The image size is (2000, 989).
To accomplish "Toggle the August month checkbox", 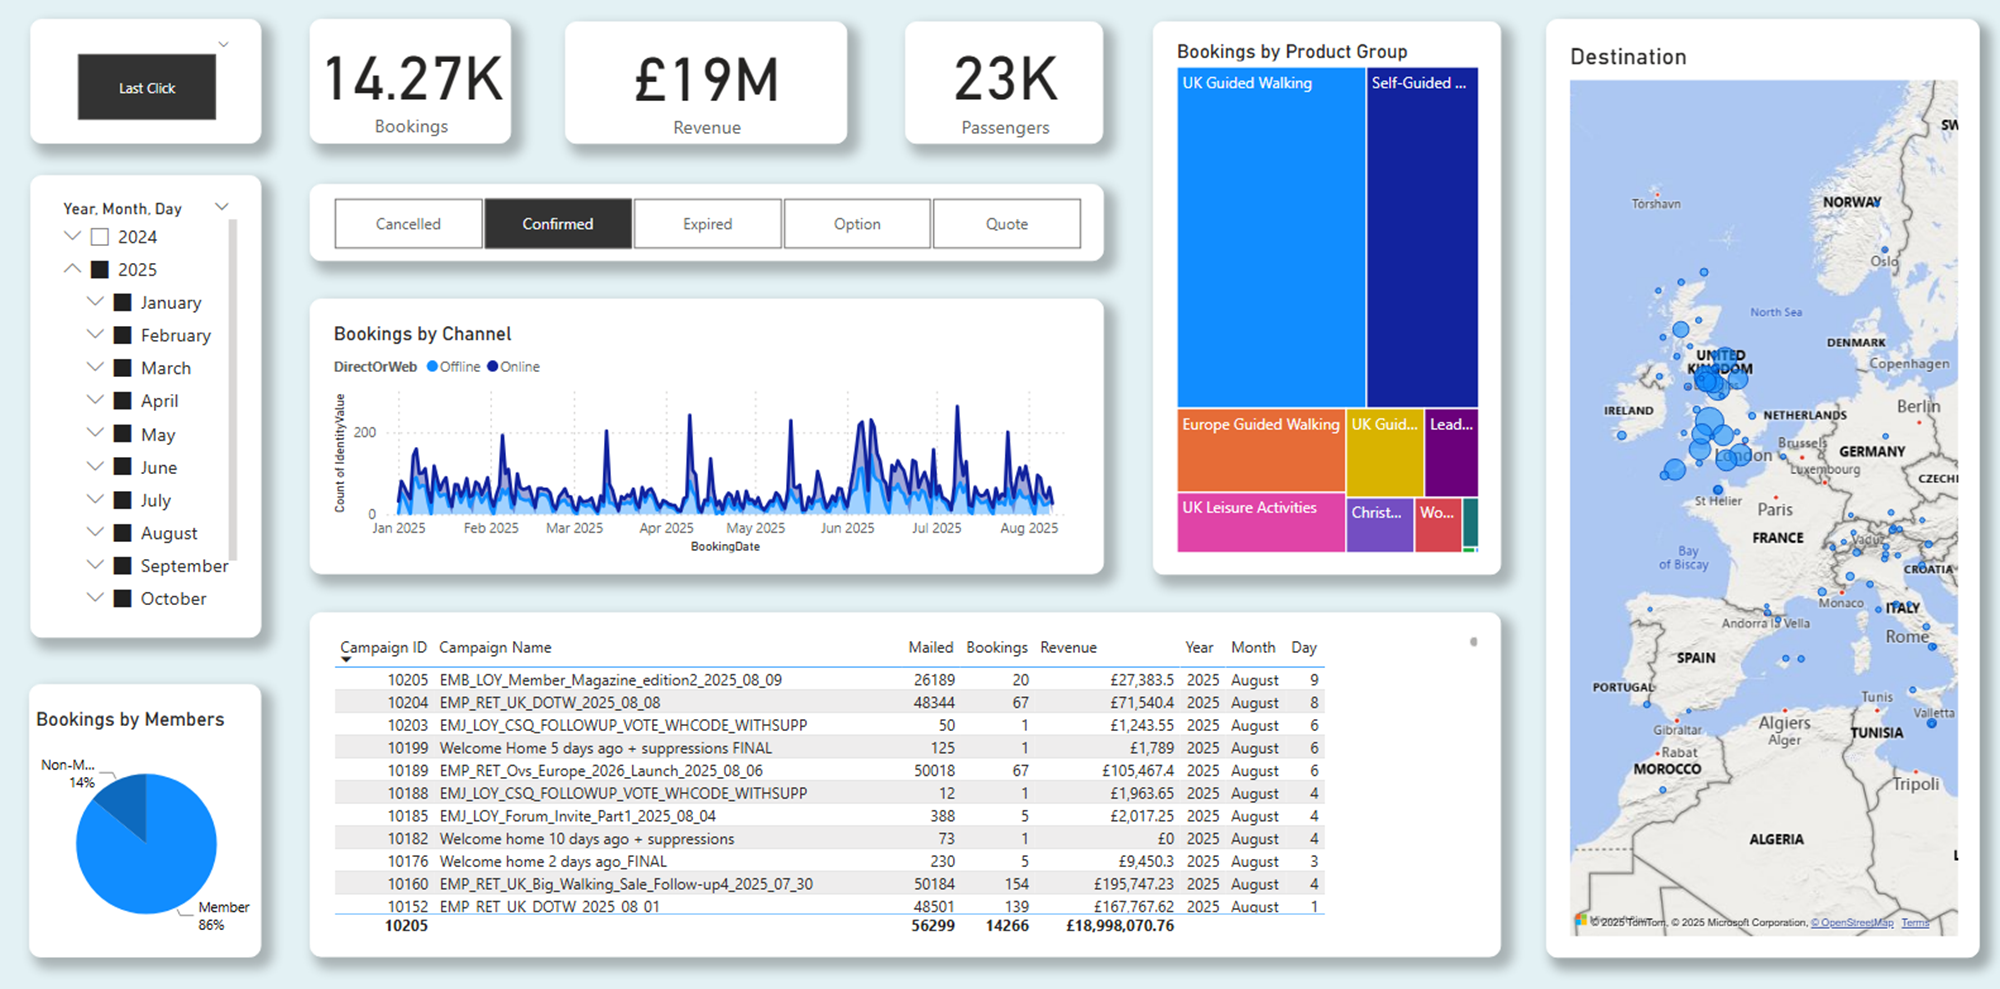I will [x=123, y=533].
